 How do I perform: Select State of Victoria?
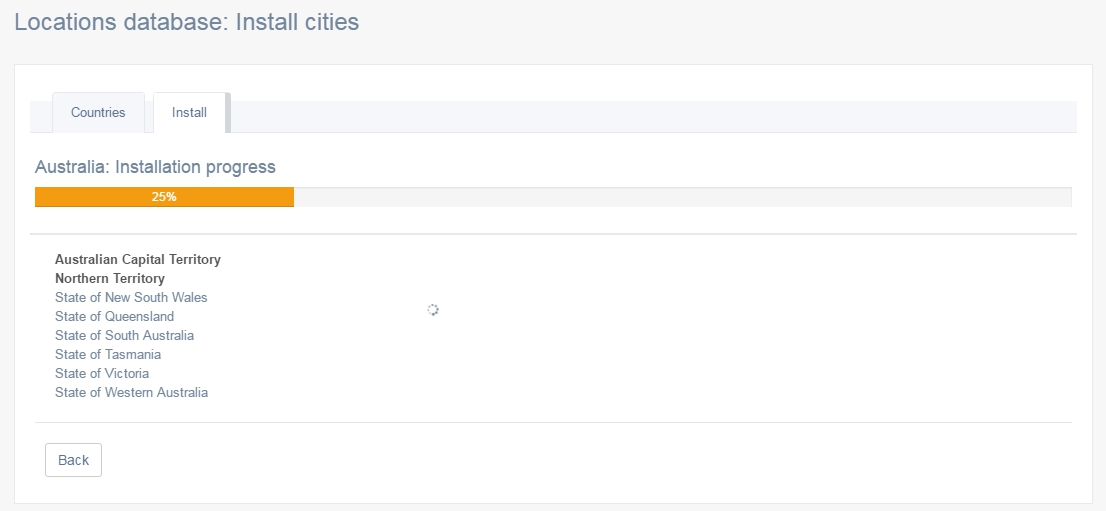pyautogui.click(x=102, y=374)
